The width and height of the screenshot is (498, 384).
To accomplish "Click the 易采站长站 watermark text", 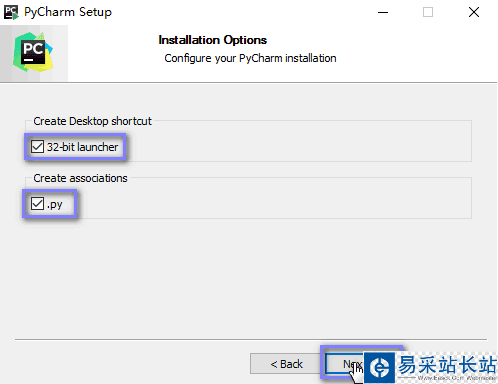I will (x=447, y=364).
